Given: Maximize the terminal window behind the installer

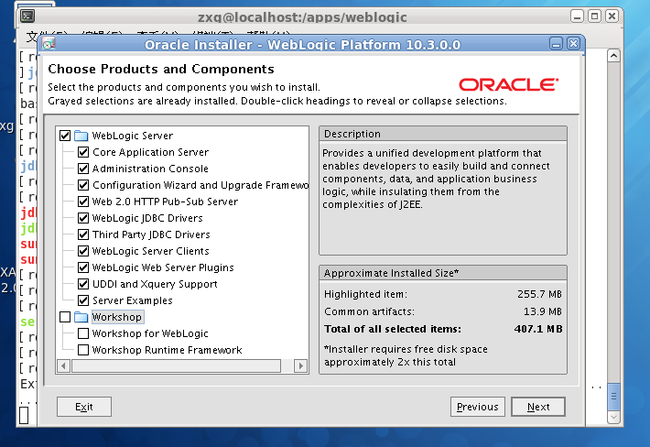Looking at the screenshot, I should [594, 16].
